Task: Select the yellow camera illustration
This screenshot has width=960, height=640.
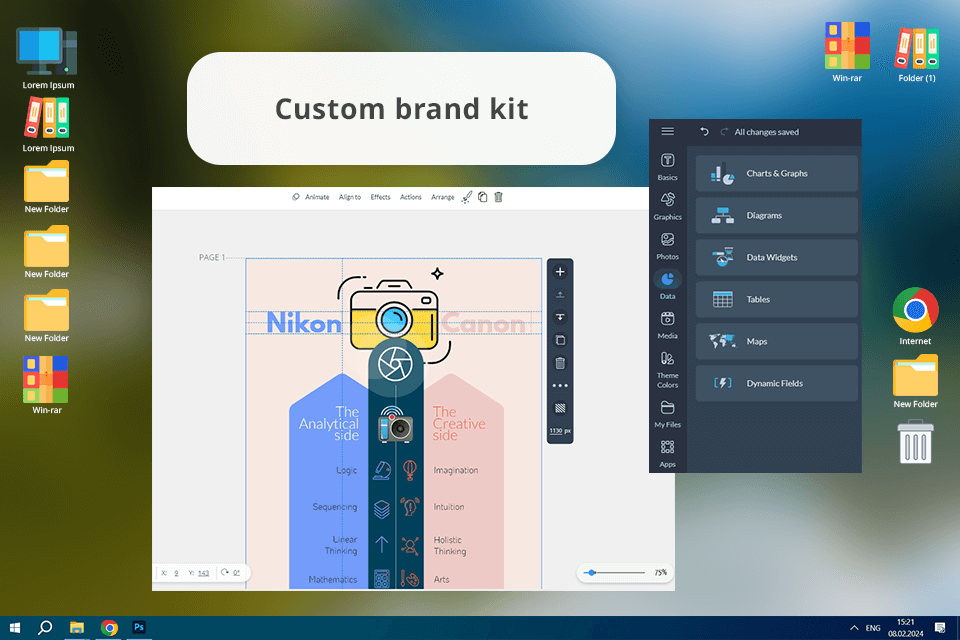Action: click(x=394, y=315)
